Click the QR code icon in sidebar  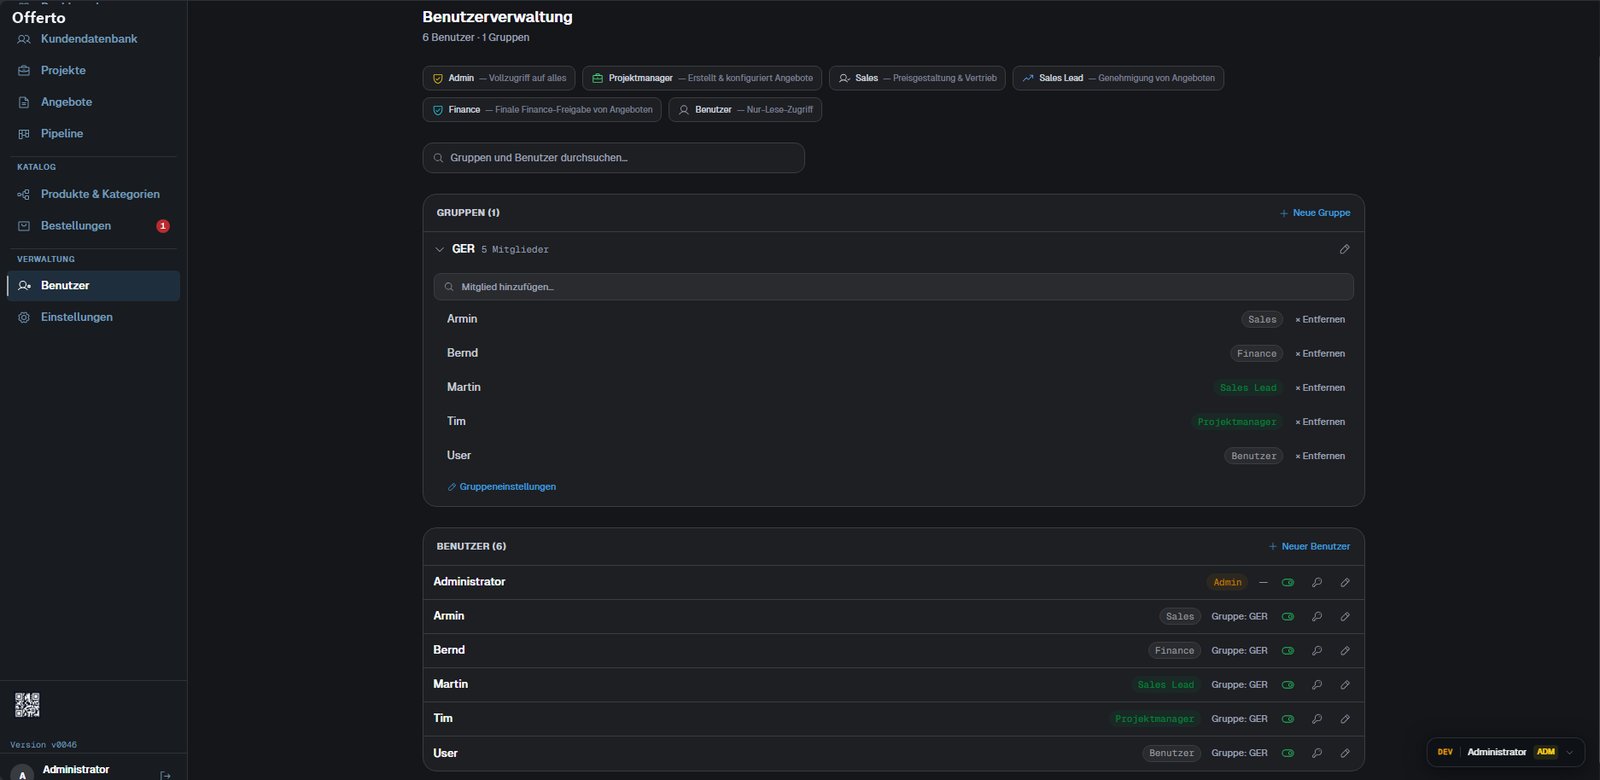[27, 705]
